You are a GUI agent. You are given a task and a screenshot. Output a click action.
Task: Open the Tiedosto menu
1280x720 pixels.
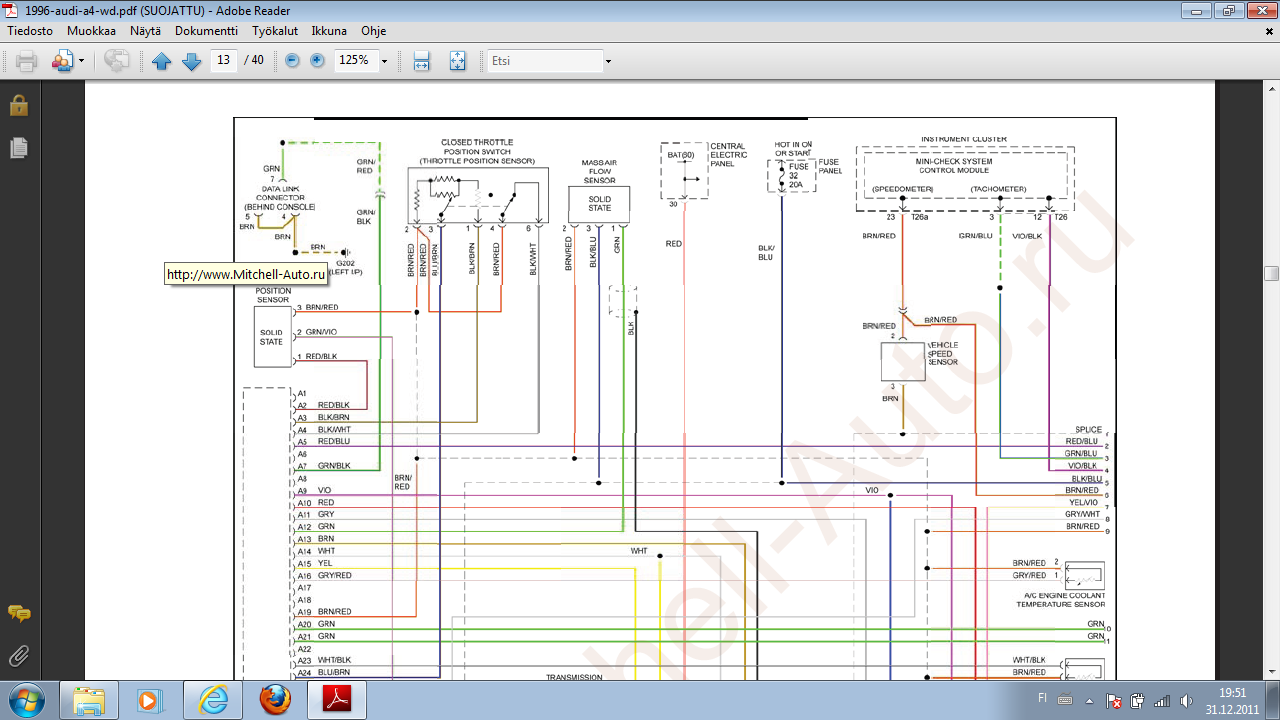30,31
